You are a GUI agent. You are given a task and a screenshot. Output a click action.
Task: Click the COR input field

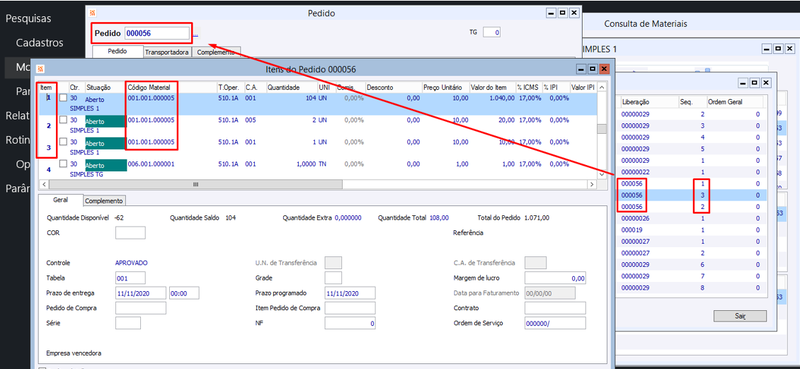(130, 233)
